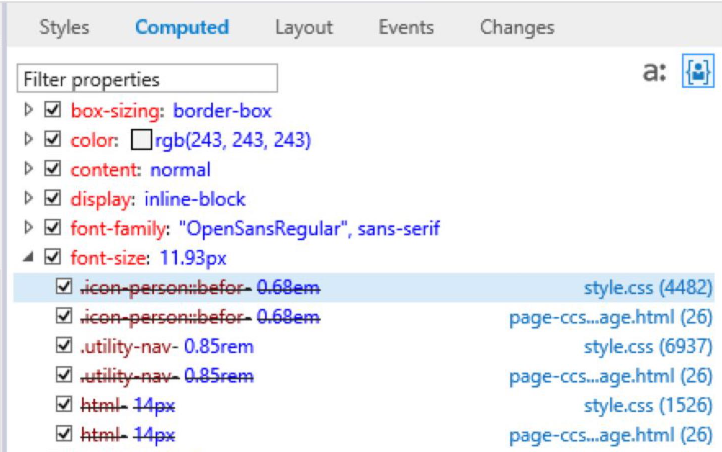Screen dimensions: 722x452
Task: Toggle the display property checkbox
Action: click(52, 198)
